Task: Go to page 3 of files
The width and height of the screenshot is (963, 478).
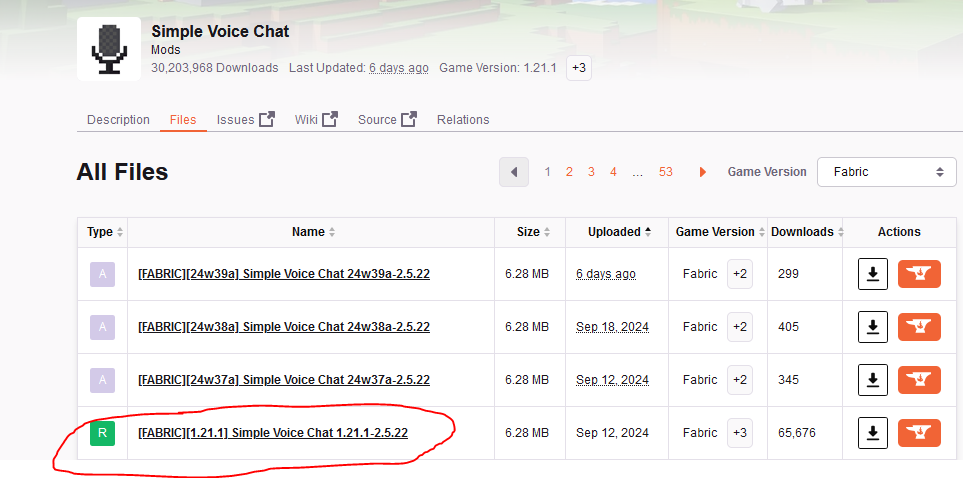Action: 591,172
